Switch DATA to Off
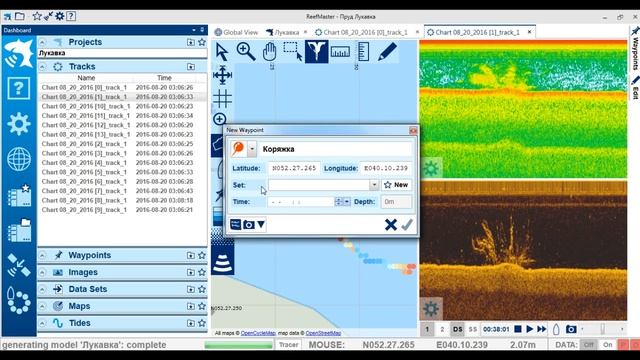 (x=588, y=345)
